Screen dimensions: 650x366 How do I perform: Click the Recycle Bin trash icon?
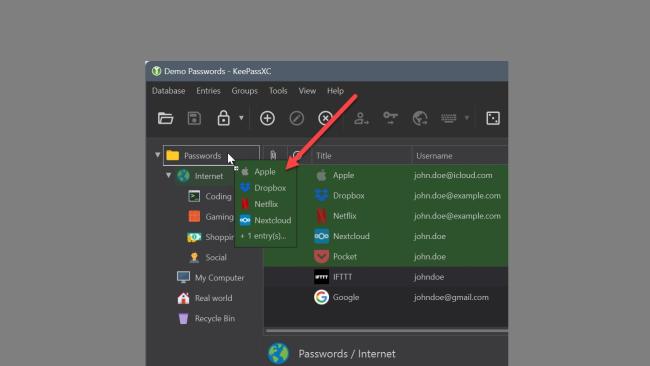(x=183, y=318)
